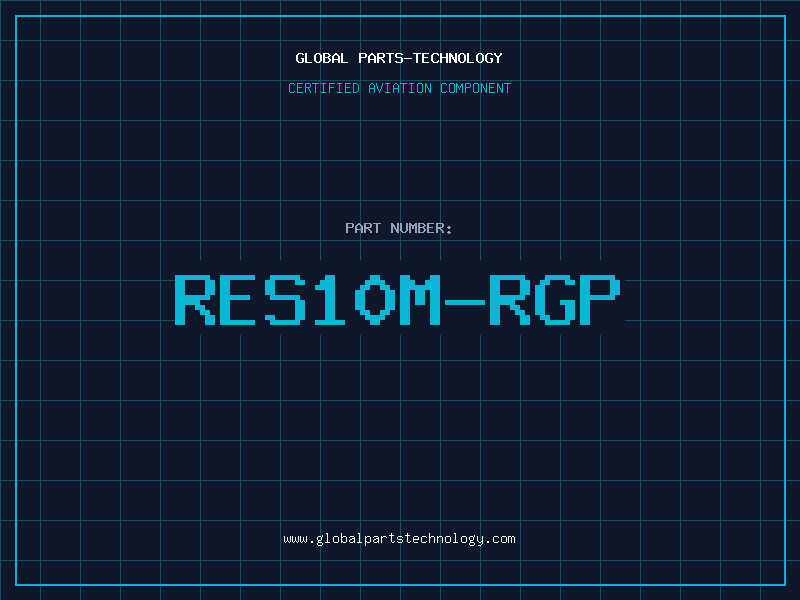Select the RES10M-RGP part number text

(397, 299)
